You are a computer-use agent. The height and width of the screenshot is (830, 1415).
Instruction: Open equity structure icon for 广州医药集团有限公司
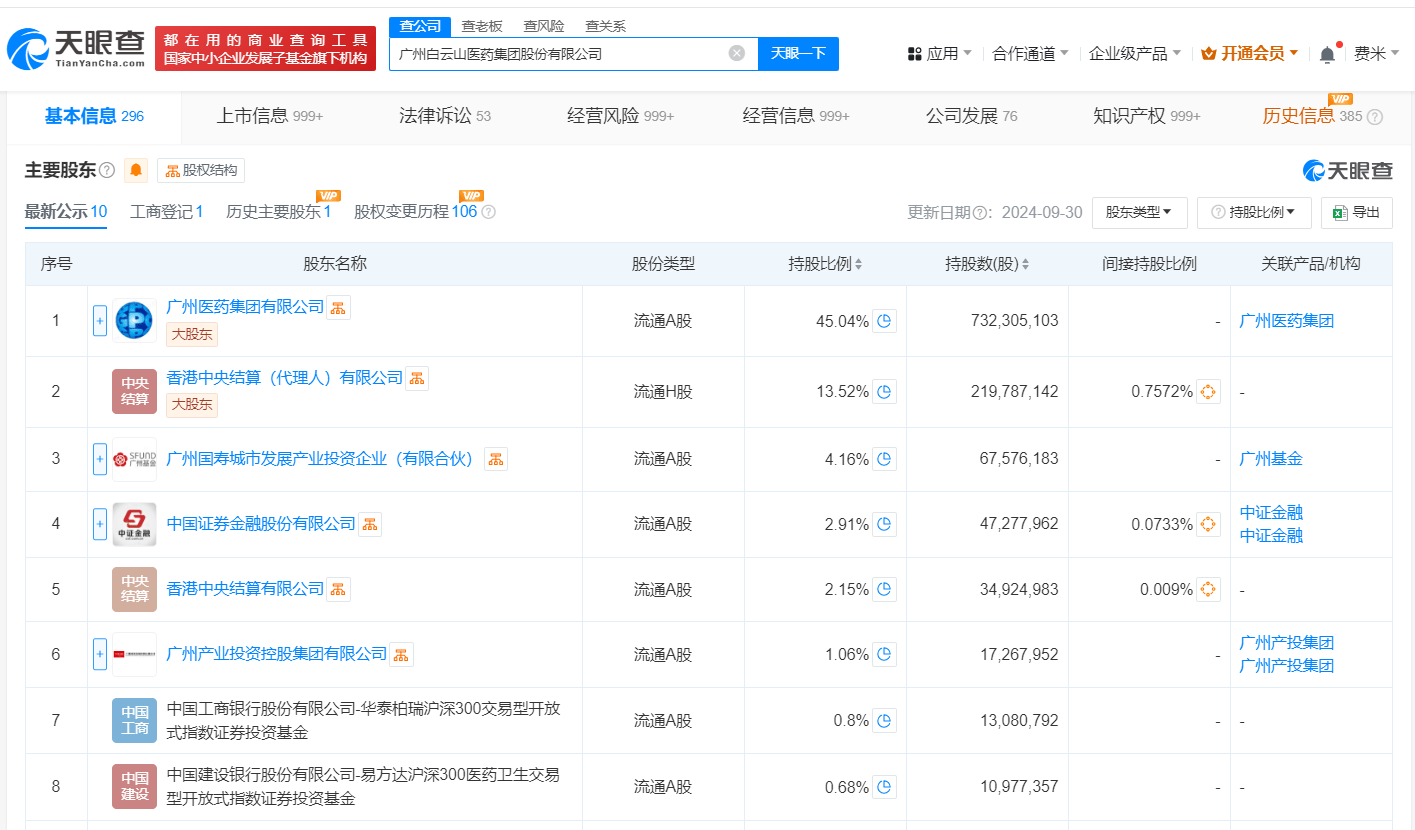(338, 307)
